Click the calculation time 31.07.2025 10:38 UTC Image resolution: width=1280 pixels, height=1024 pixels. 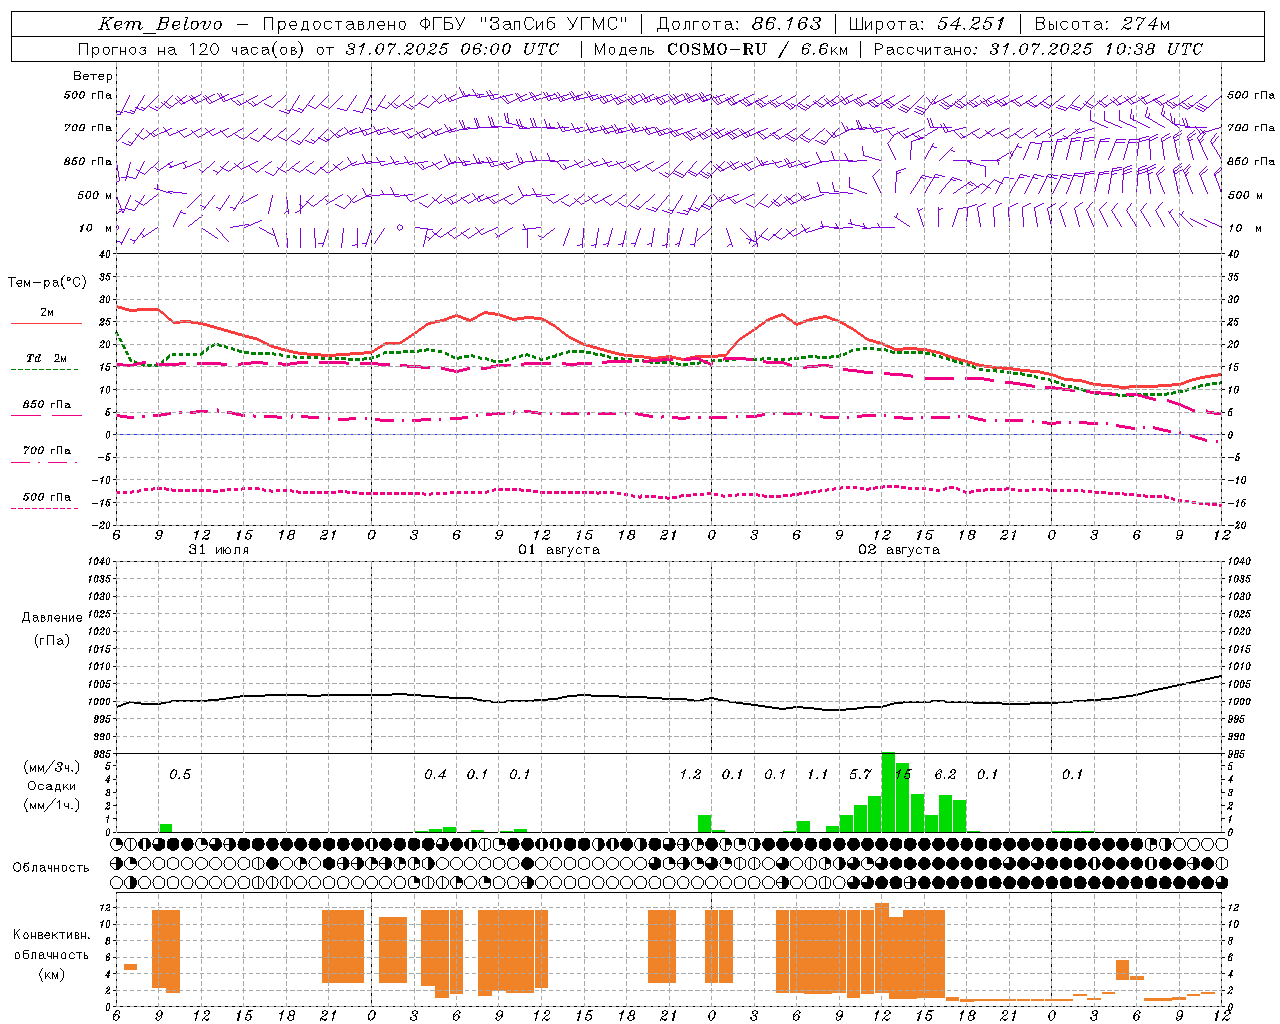(1096, 49)
